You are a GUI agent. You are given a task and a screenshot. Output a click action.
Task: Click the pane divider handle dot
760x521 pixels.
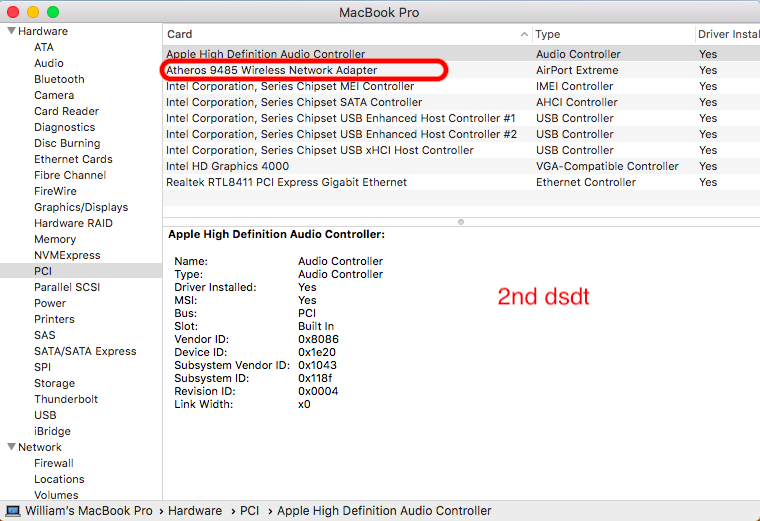click(461, 221)
